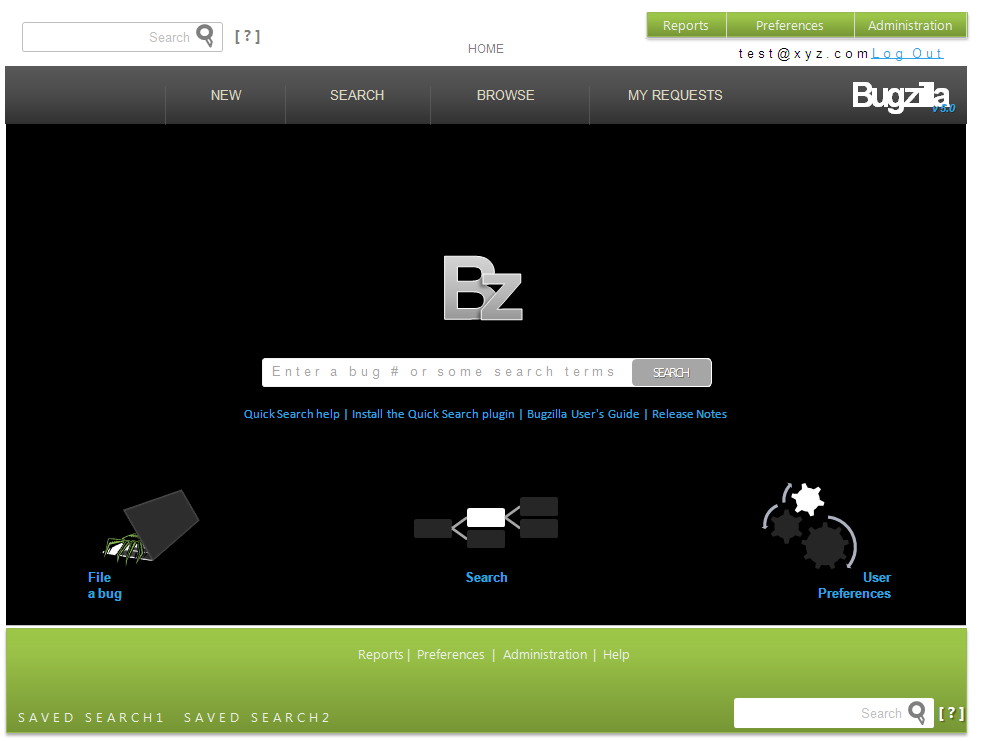
Task: Open Administration link in the footer
Action: tap(545, 654)
